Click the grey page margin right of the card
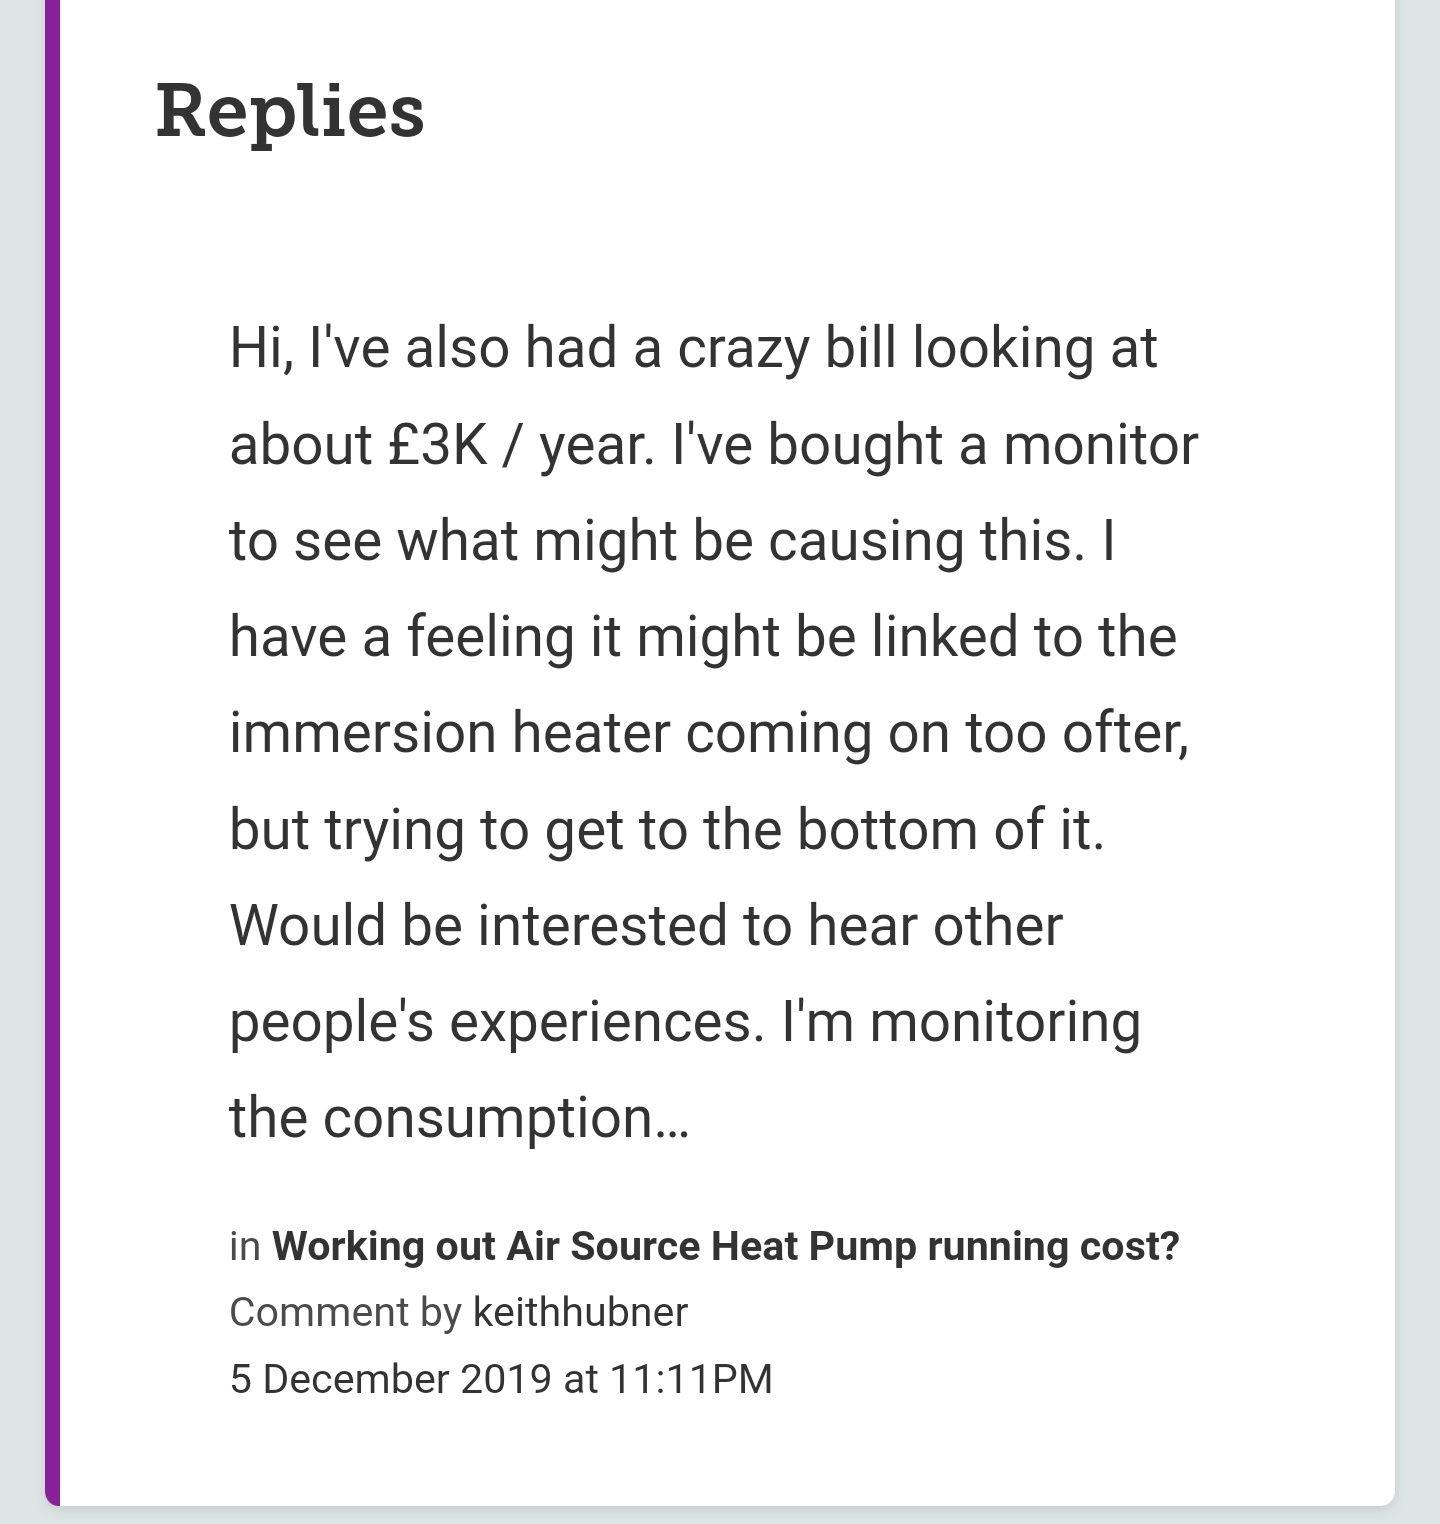The height and width of the screenshot is (1524, 1440). tap(1417, 760)
